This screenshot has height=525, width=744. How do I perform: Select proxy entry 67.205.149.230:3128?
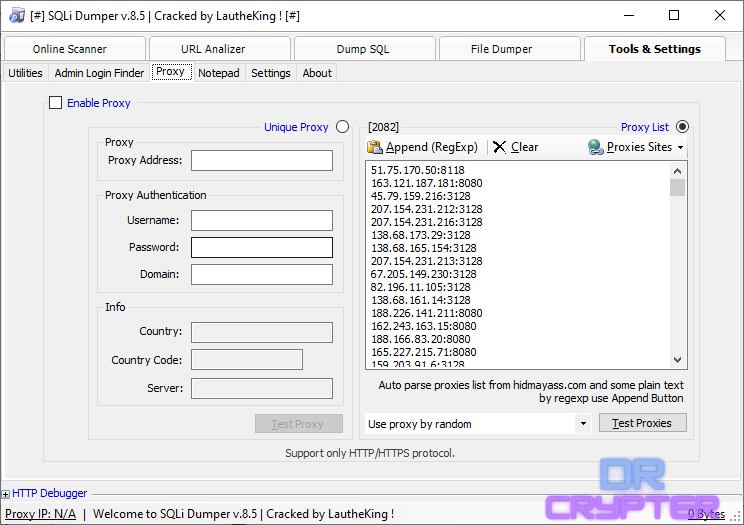(x=424, y=274)
